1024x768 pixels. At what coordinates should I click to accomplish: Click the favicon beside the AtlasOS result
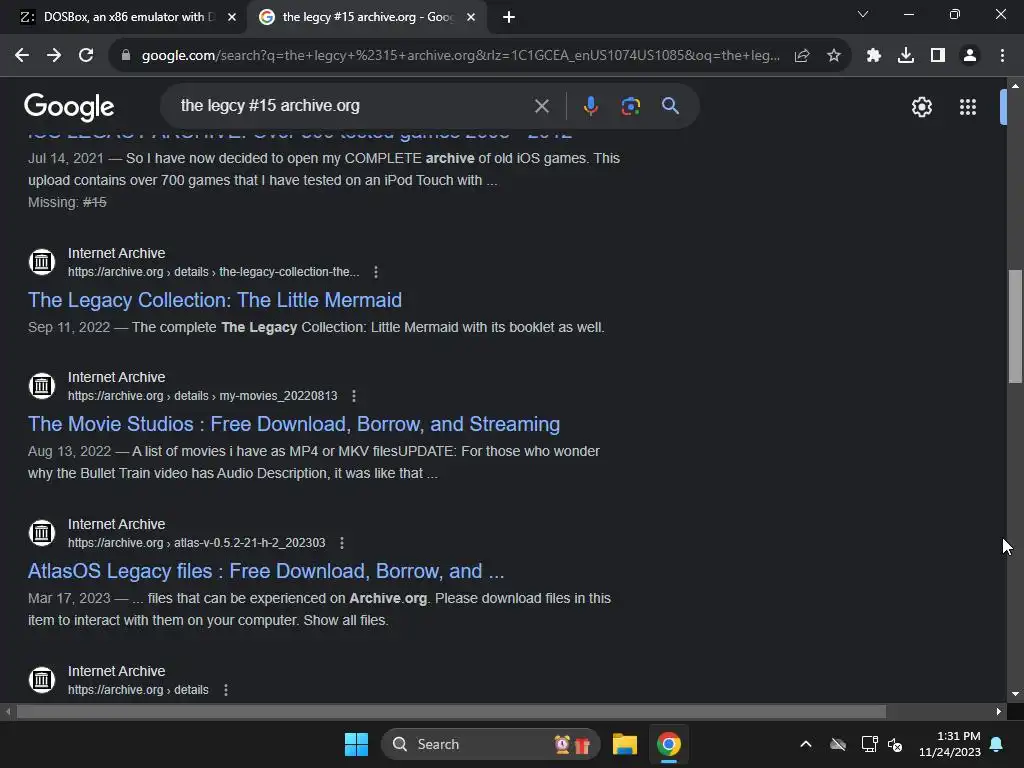[x=42, y=533]
